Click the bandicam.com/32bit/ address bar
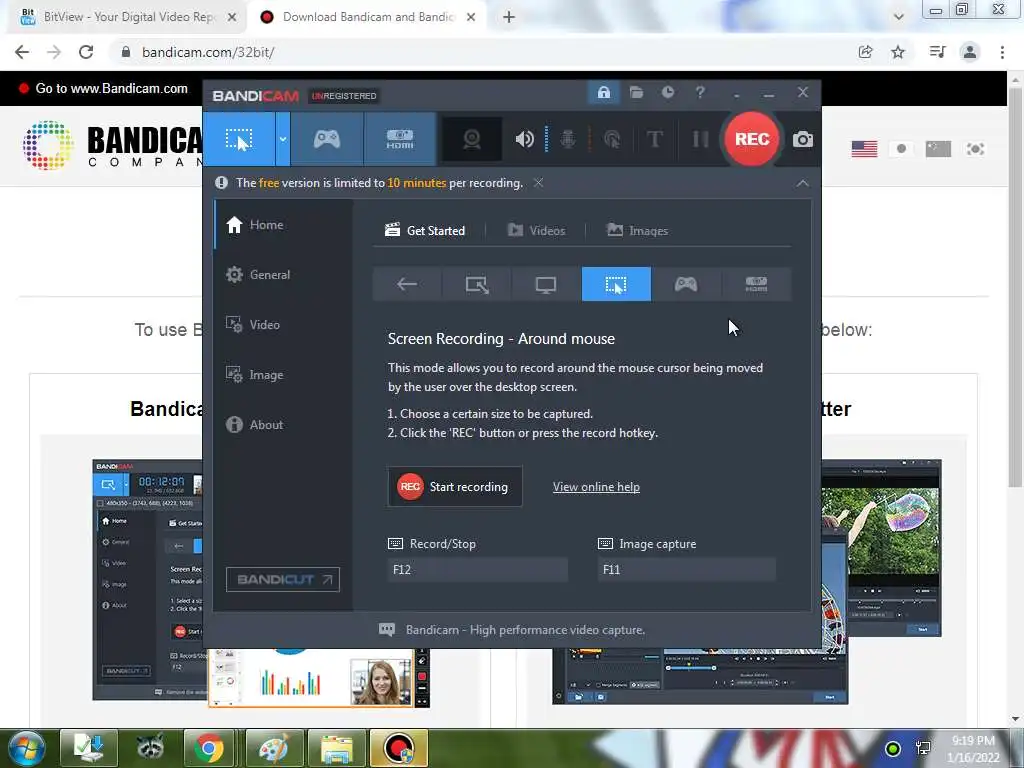The width and height of the screenshot is (1024, 768). [x=483, y=52]
